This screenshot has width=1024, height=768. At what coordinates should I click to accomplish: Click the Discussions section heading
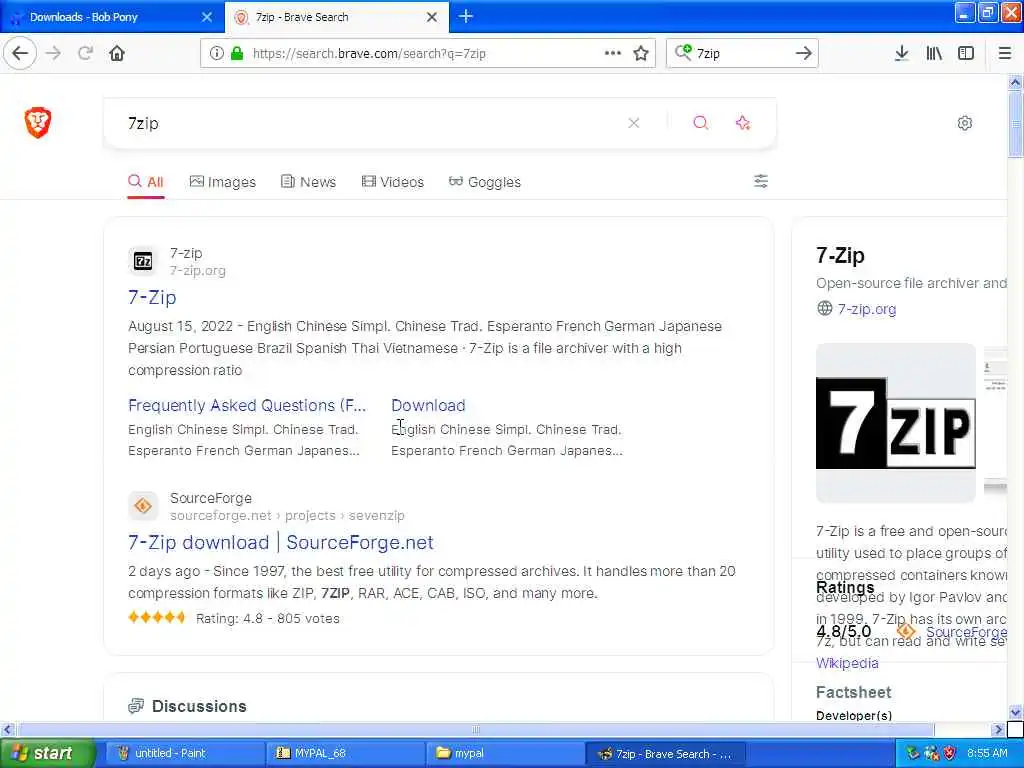click(x=199, y=706)
